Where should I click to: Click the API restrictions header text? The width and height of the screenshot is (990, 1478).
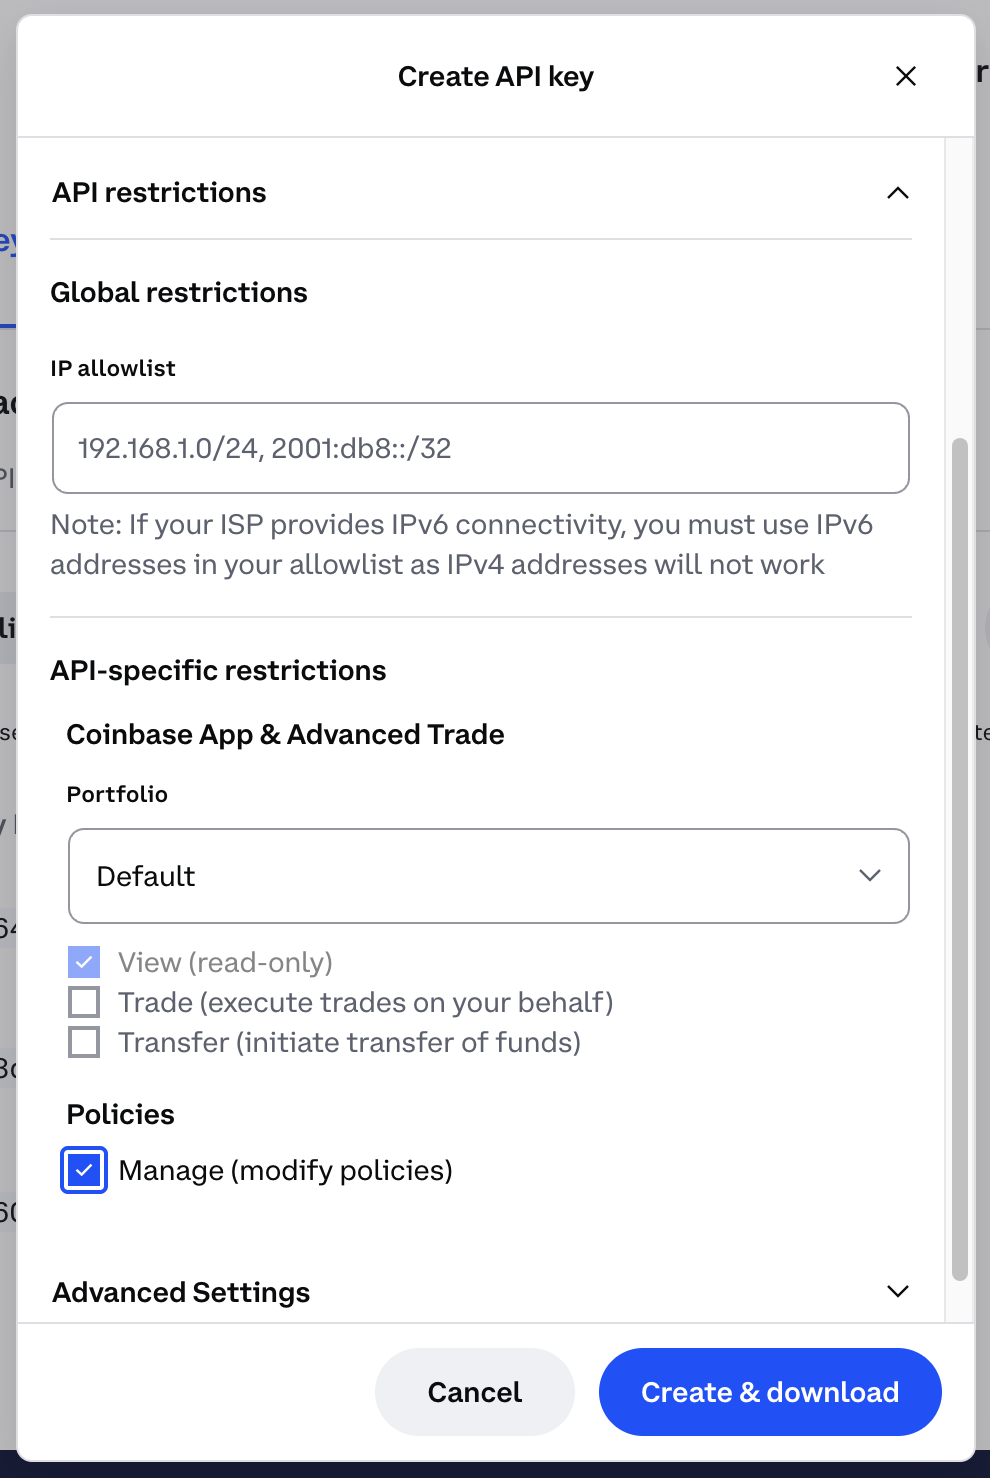[x=160, y=192]
